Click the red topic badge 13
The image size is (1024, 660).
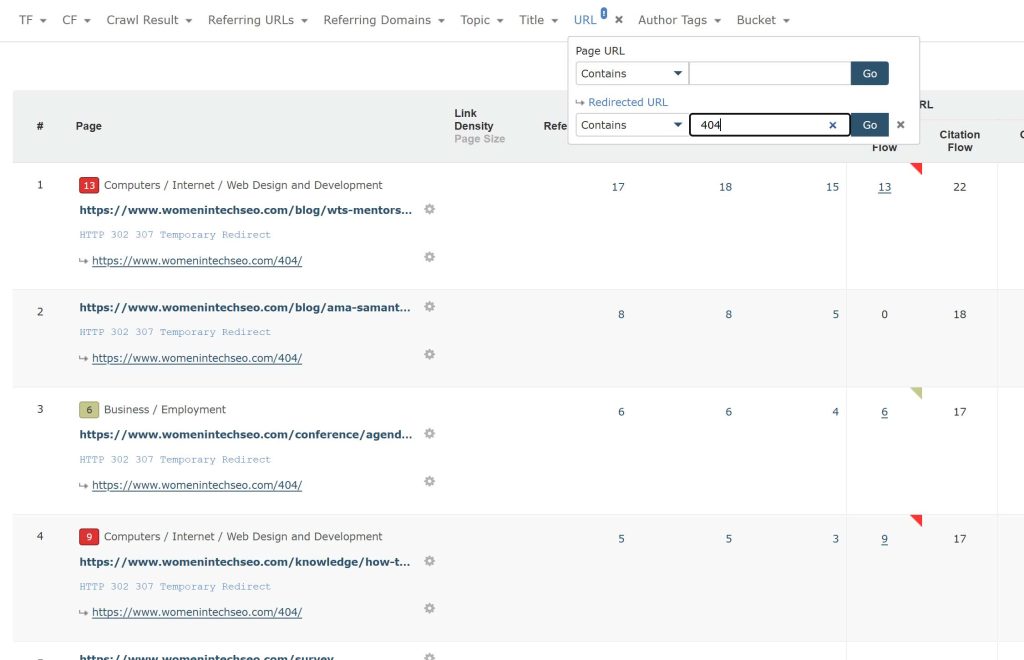pyautogui.click(x=89, y=185)
